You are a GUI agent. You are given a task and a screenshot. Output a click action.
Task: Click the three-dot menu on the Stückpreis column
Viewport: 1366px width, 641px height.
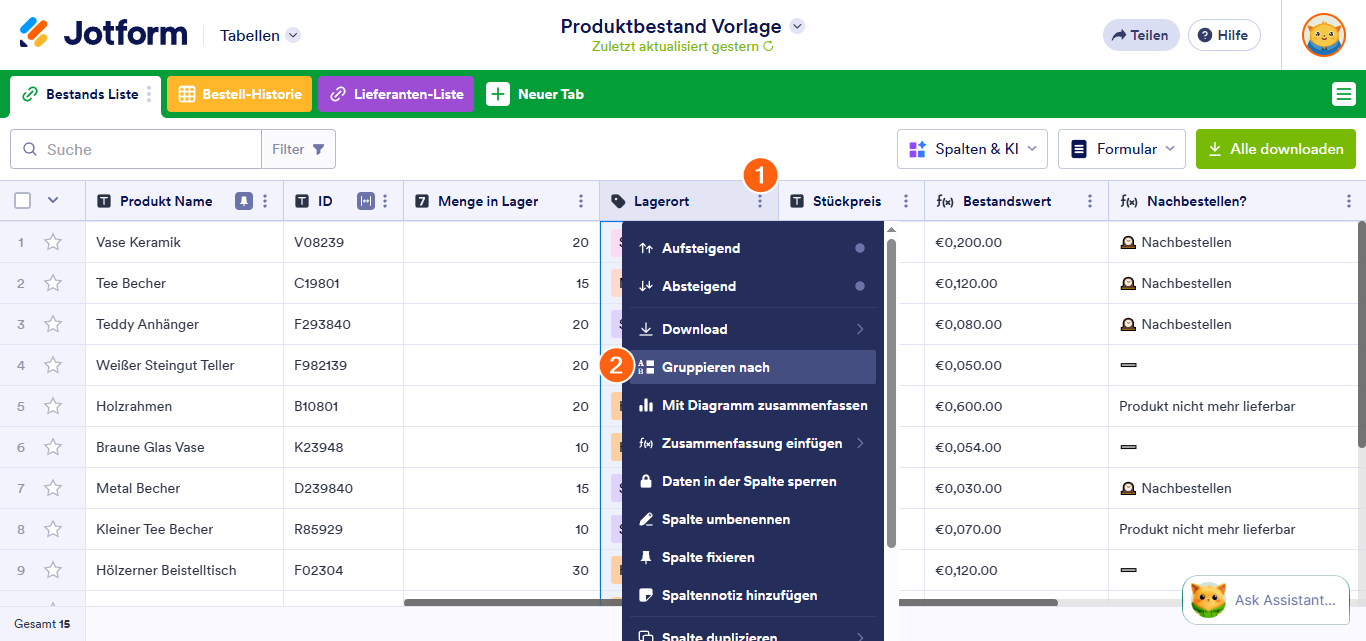coord(908,200)
